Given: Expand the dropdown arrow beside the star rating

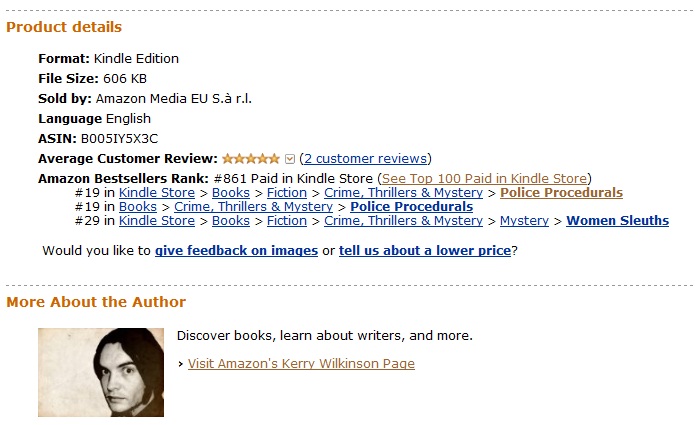Looking at the screenshot, I should 290,158.
